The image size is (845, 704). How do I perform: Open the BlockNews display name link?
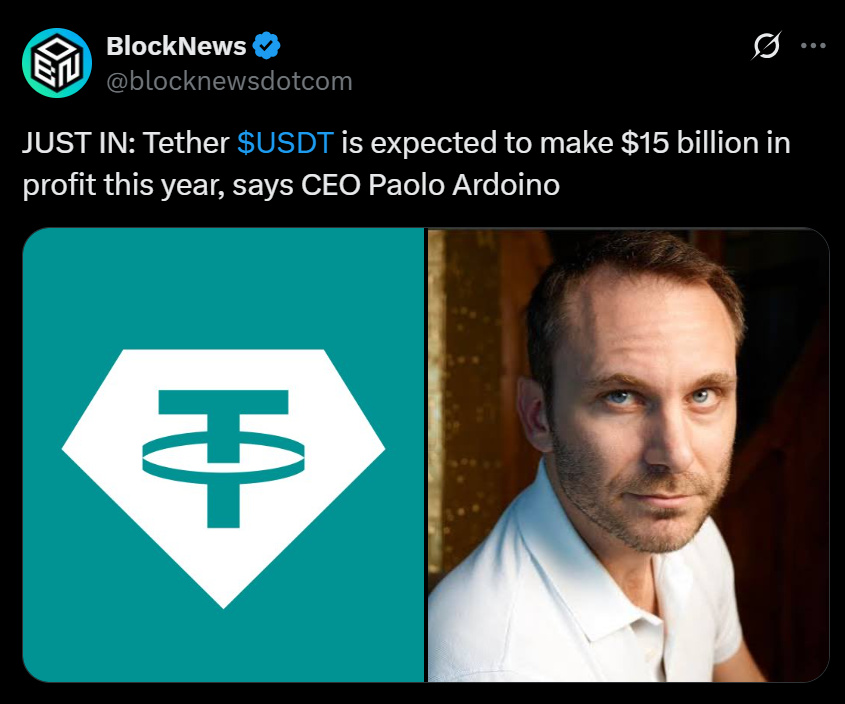pyautogui.click(x=176, y=46)
